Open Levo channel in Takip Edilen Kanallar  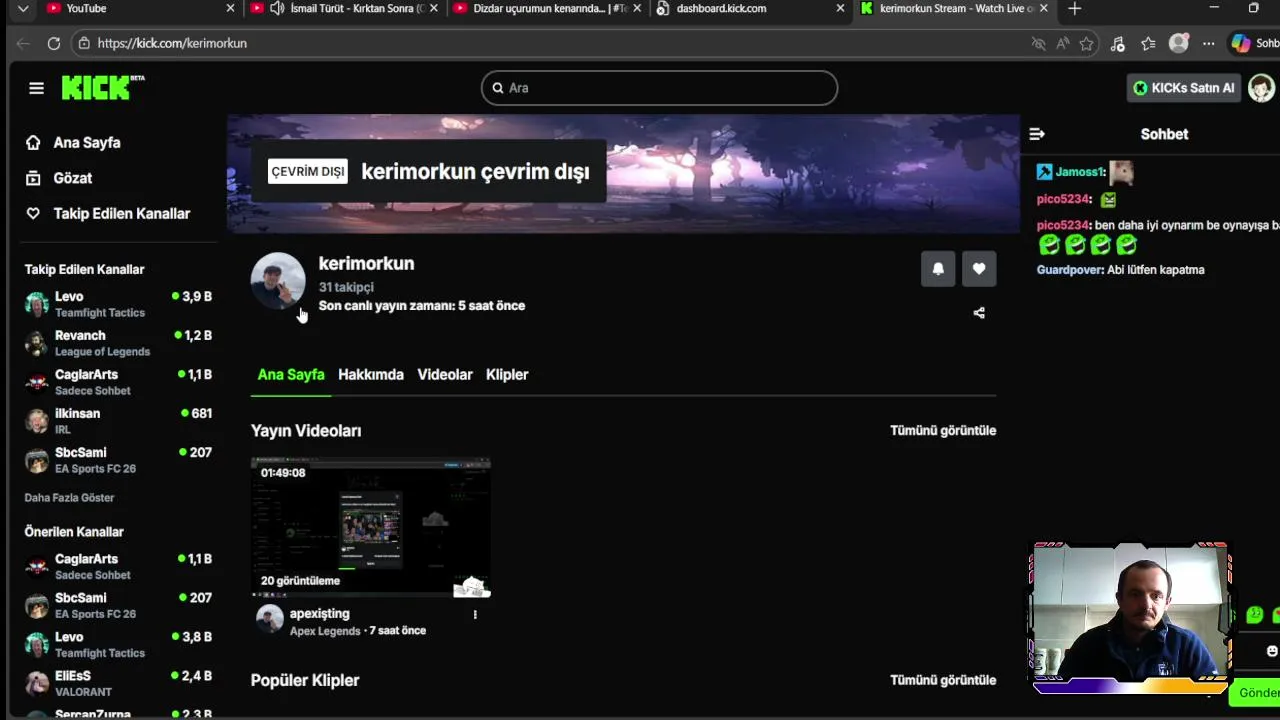(x=118, y=304)
